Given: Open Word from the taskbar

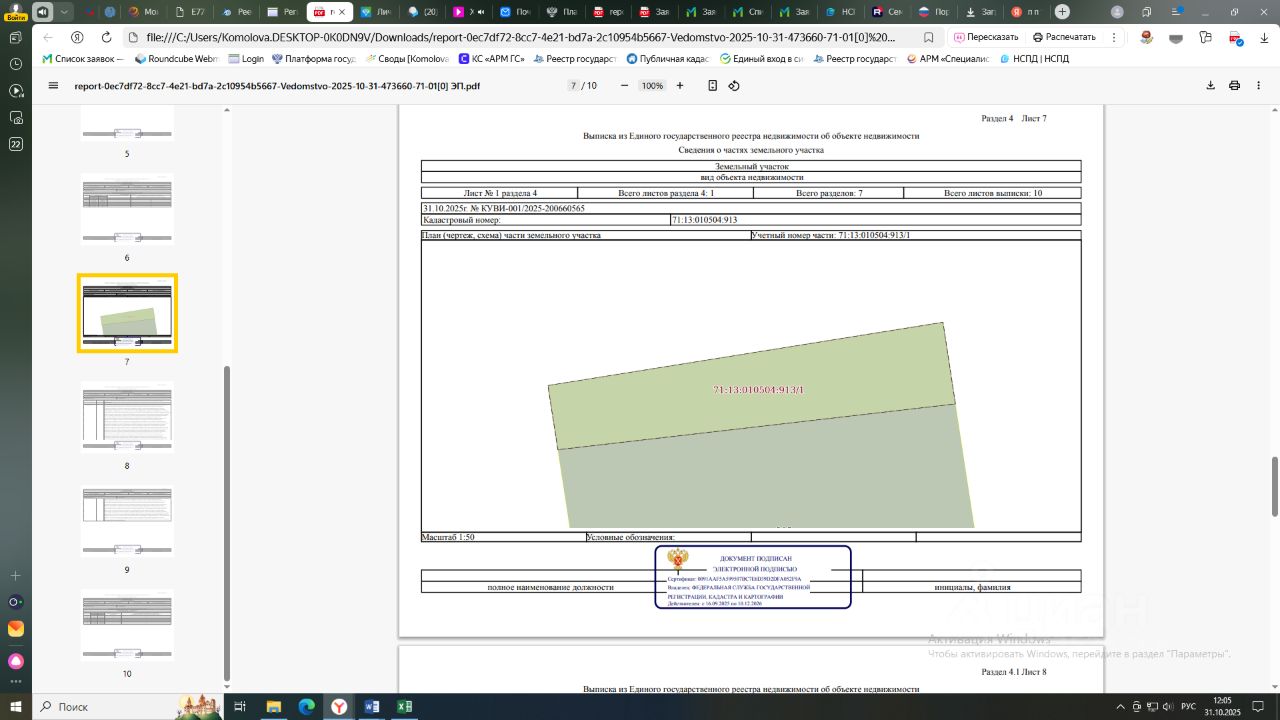Looking at the screenshot, I should 371,707.
